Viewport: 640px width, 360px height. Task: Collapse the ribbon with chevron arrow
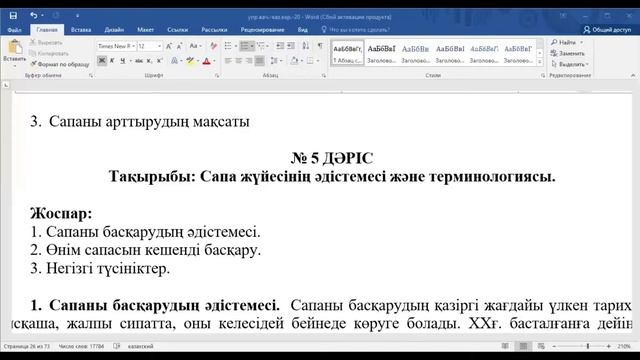633,76
